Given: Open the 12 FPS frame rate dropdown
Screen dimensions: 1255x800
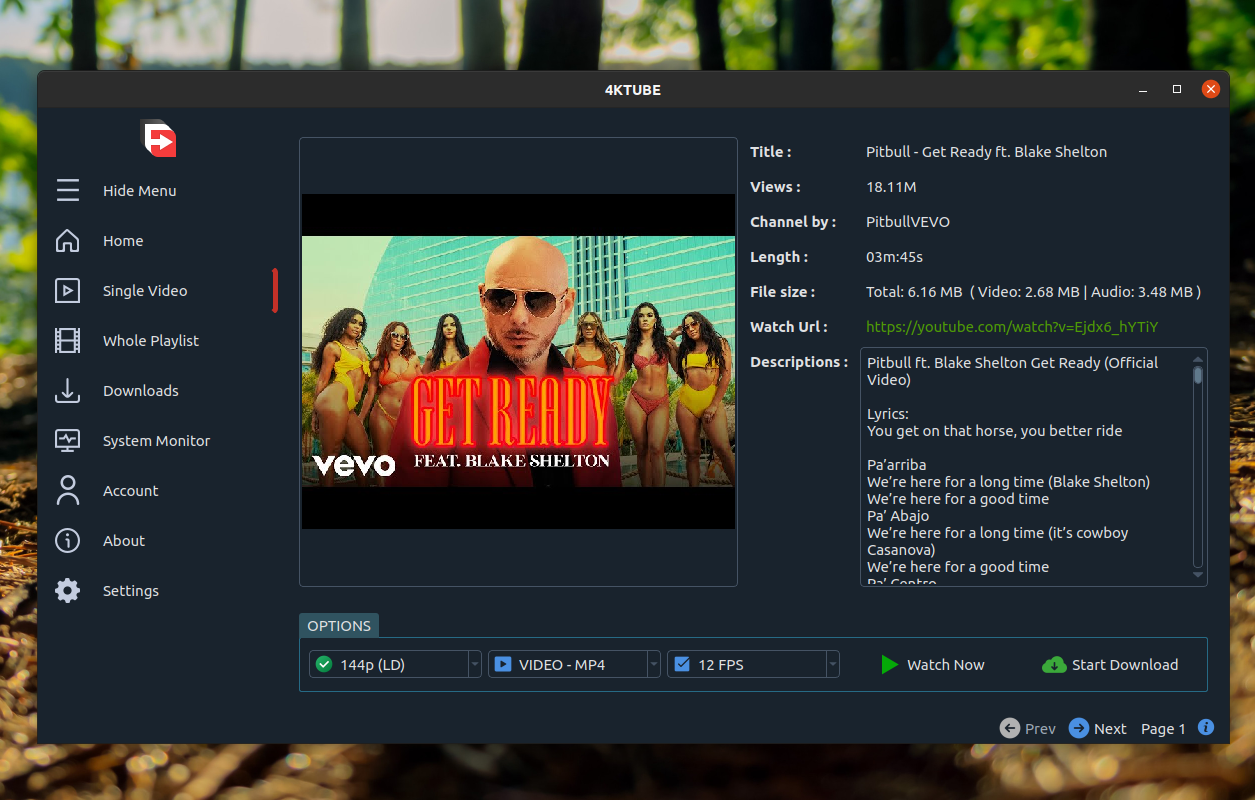Looking at the screenshot, I should pyautogui.click(x=753, y=664).
